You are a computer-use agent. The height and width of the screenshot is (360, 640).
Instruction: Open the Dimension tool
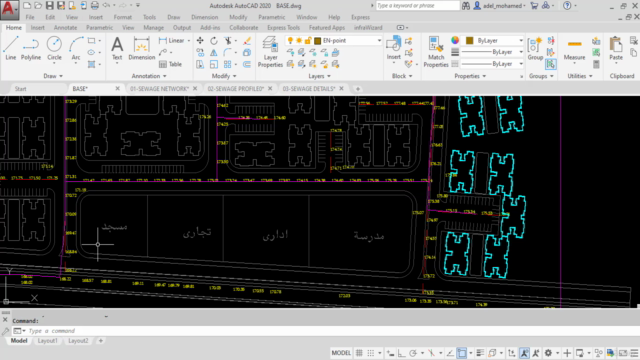pos(142,48)
